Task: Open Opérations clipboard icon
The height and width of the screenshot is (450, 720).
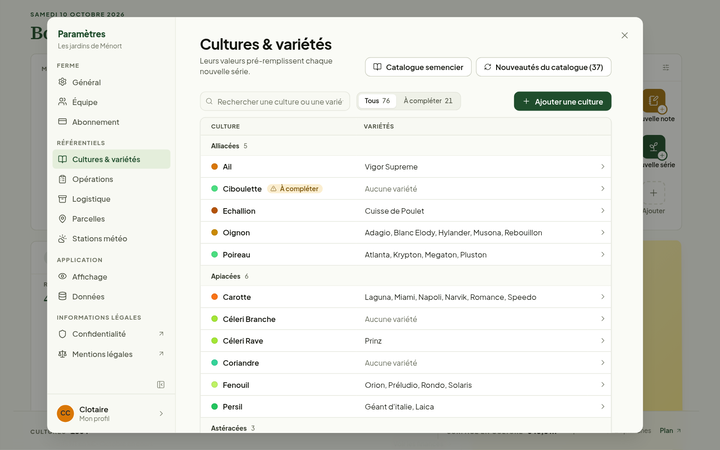Action: 62,179
